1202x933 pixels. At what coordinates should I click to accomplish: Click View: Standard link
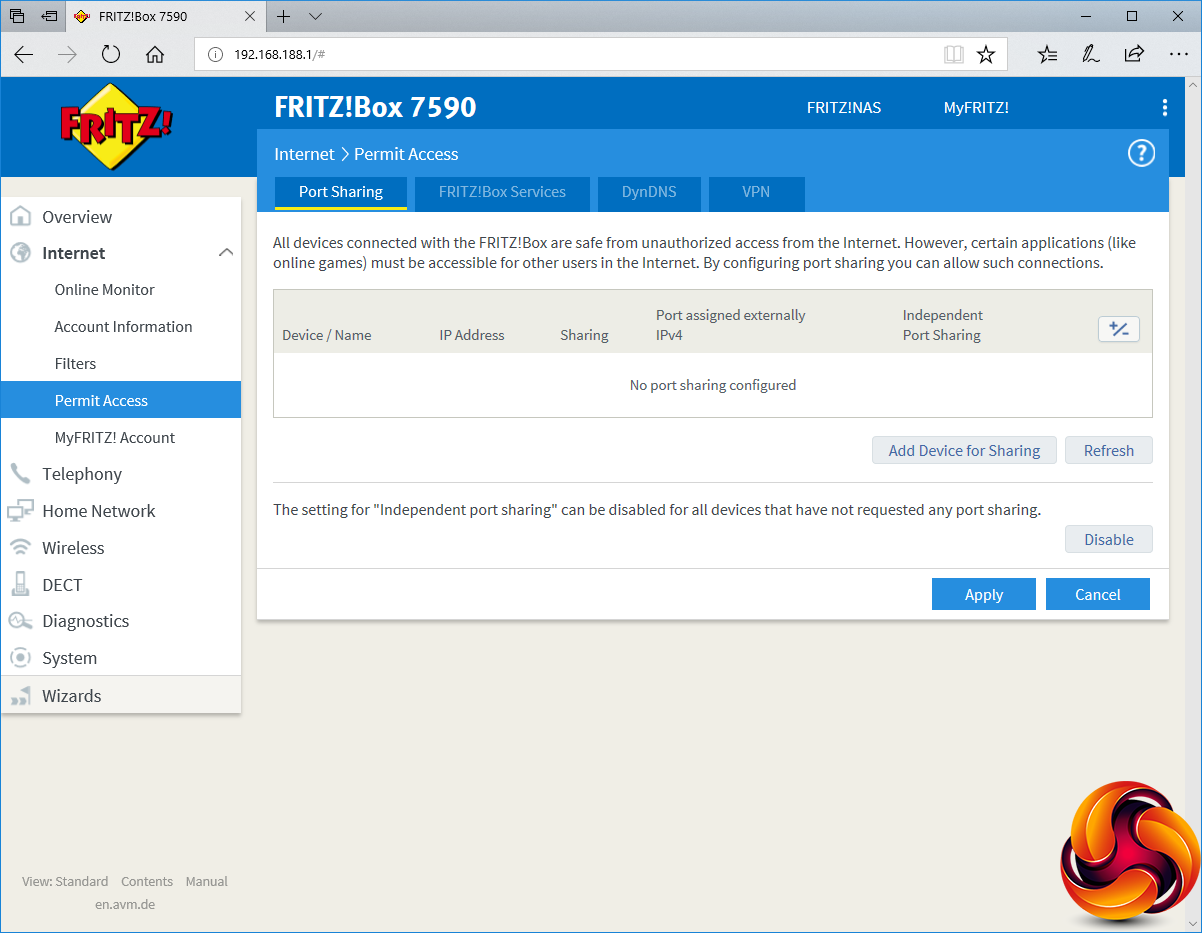(x=65, y=881)
